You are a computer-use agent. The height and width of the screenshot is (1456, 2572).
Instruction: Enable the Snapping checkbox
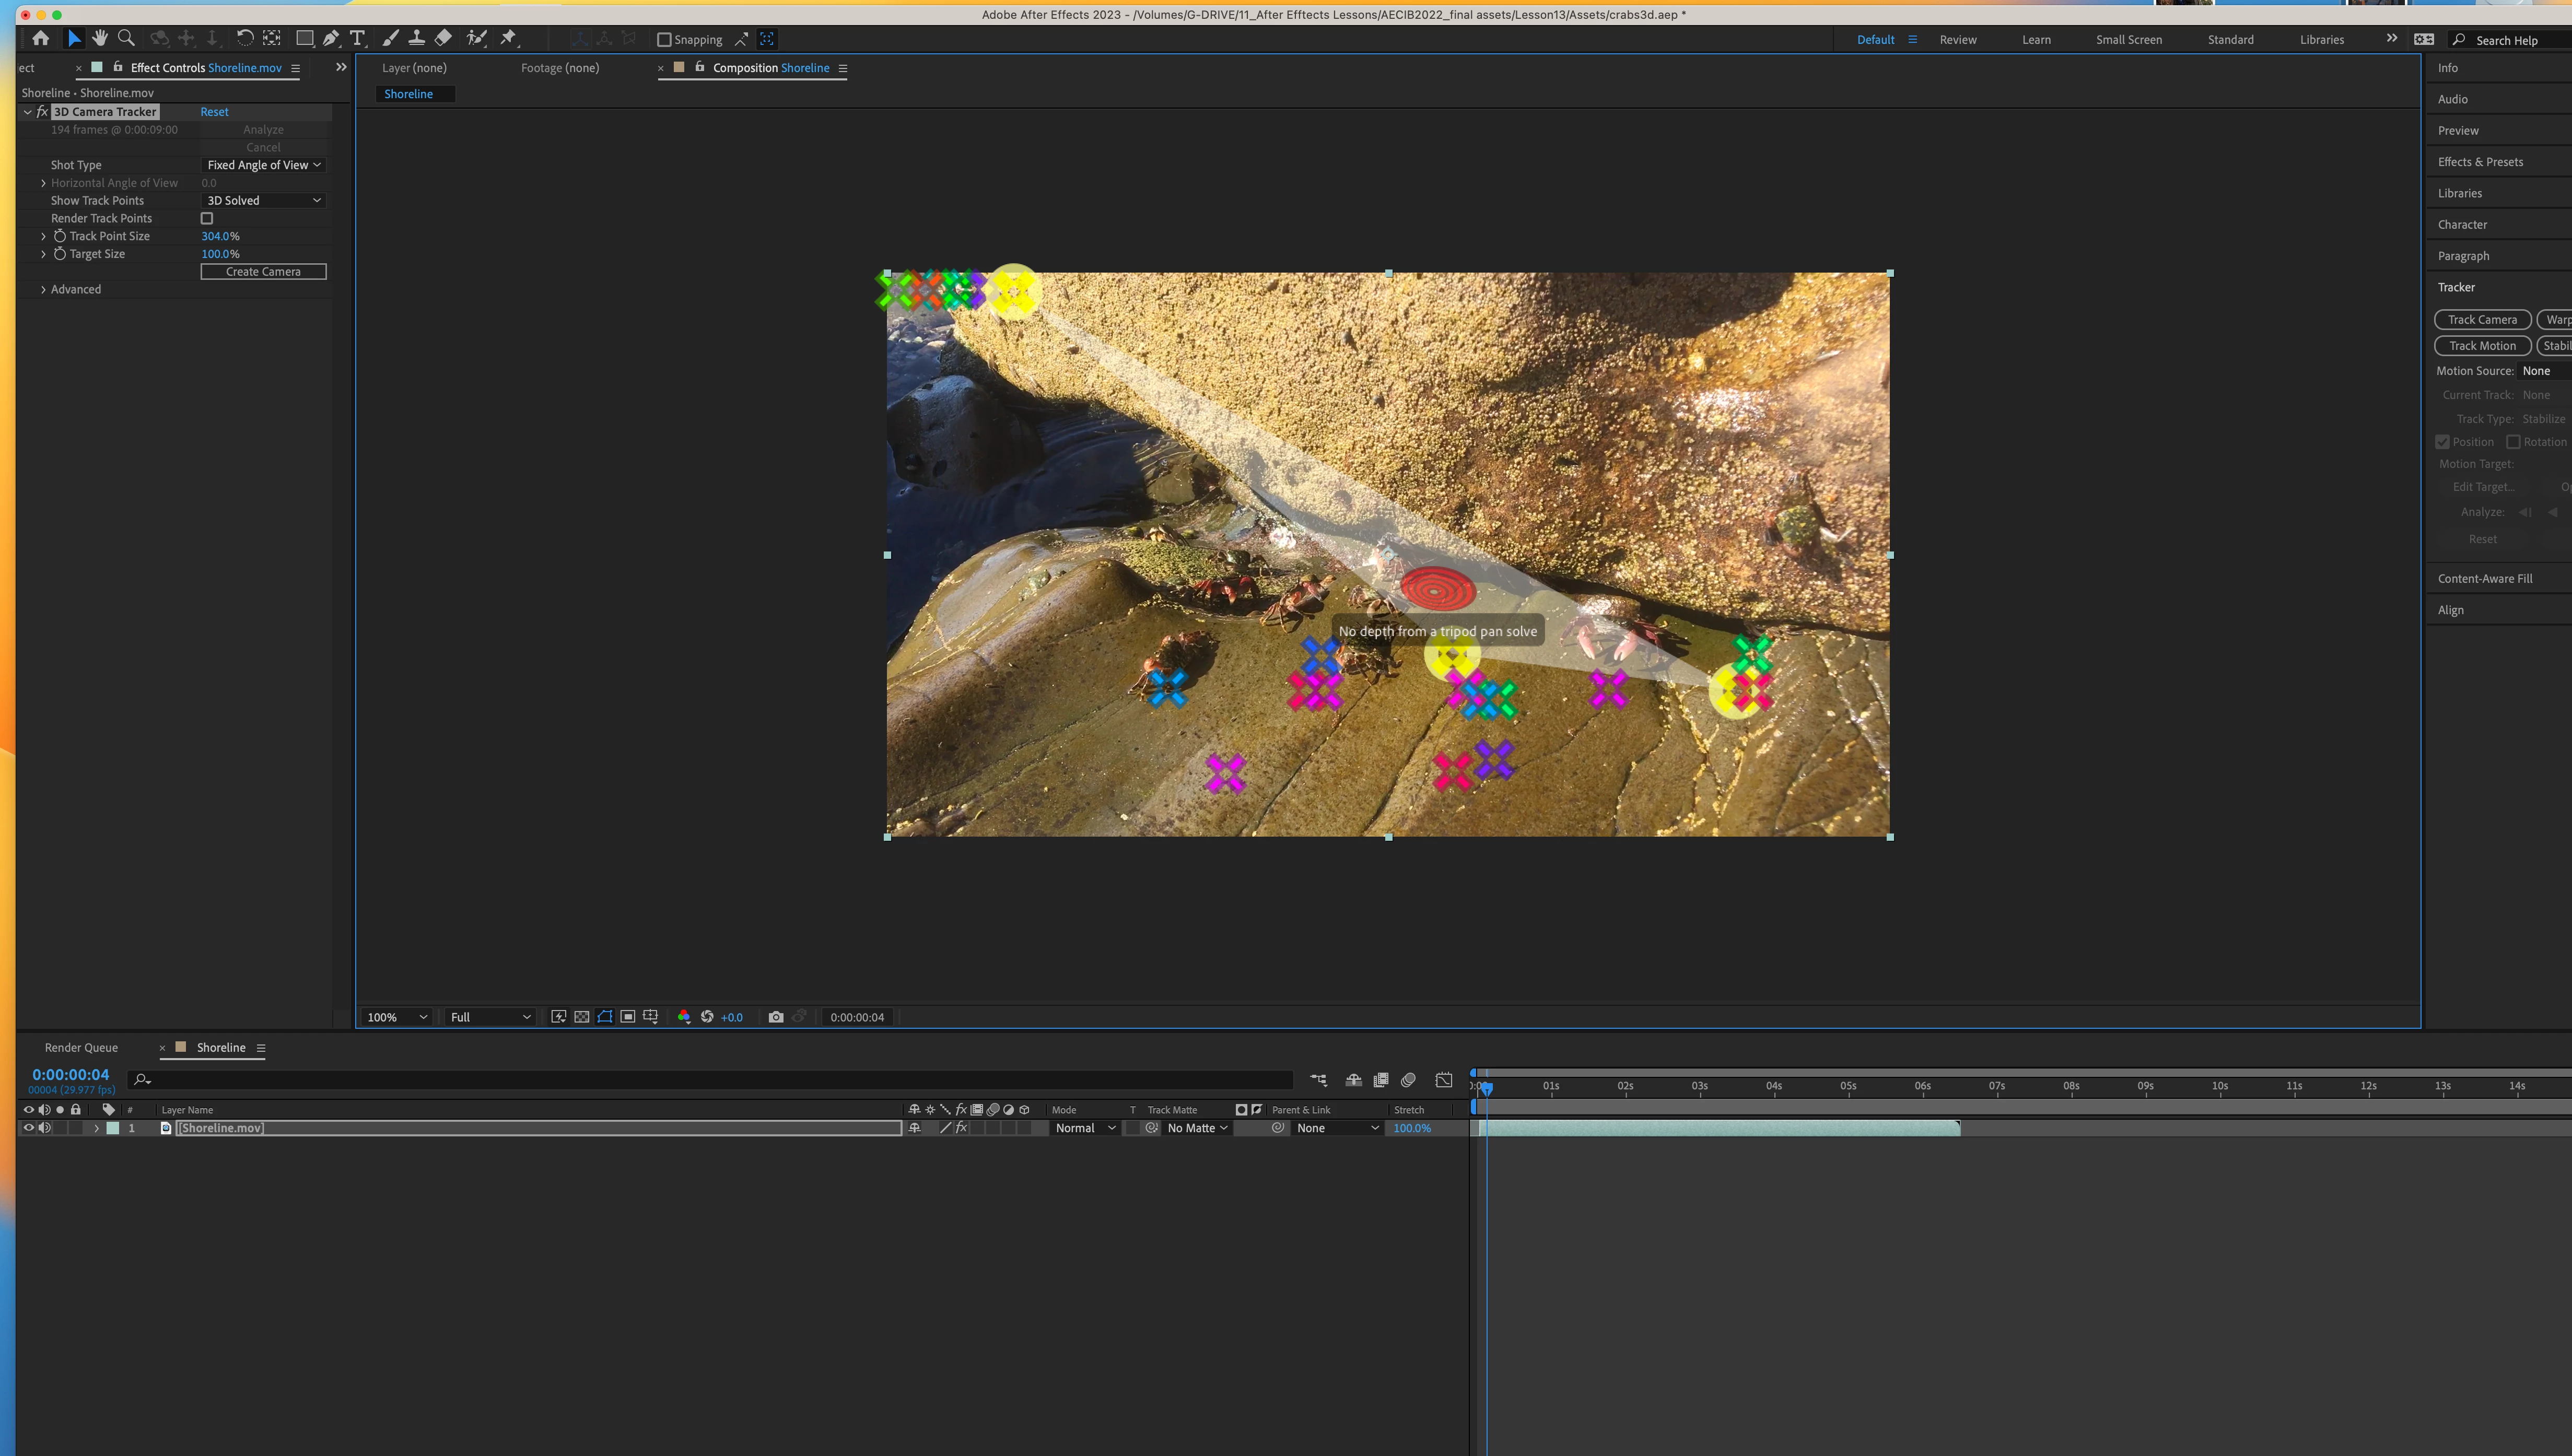664,40
